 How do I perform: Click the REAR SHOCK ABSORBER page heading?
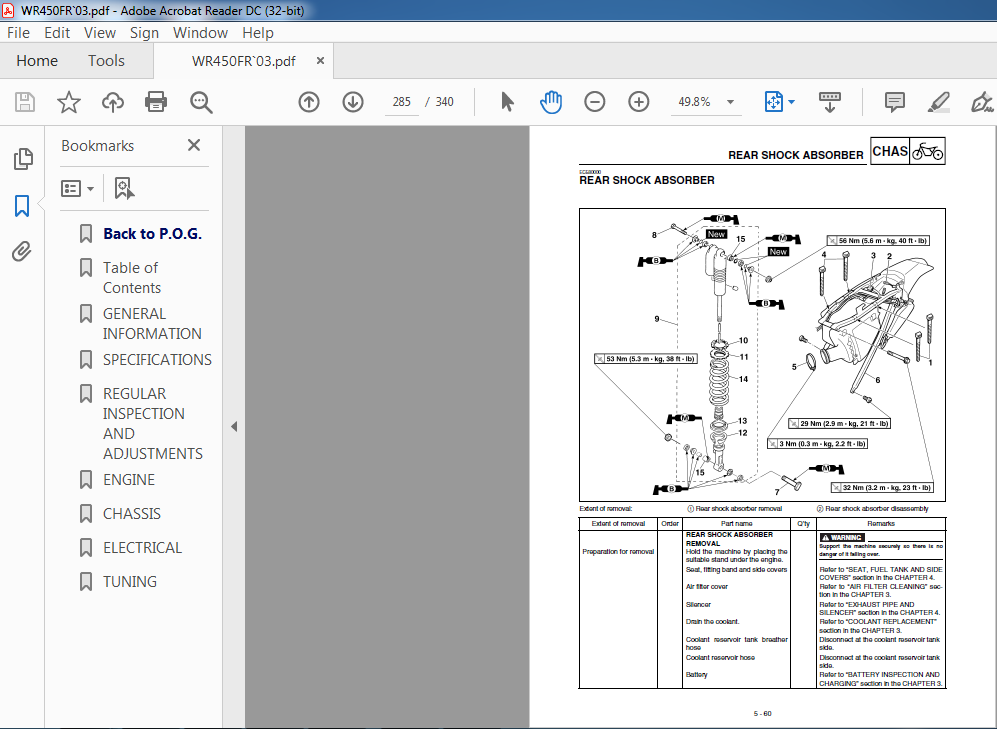tap(647, 181)
